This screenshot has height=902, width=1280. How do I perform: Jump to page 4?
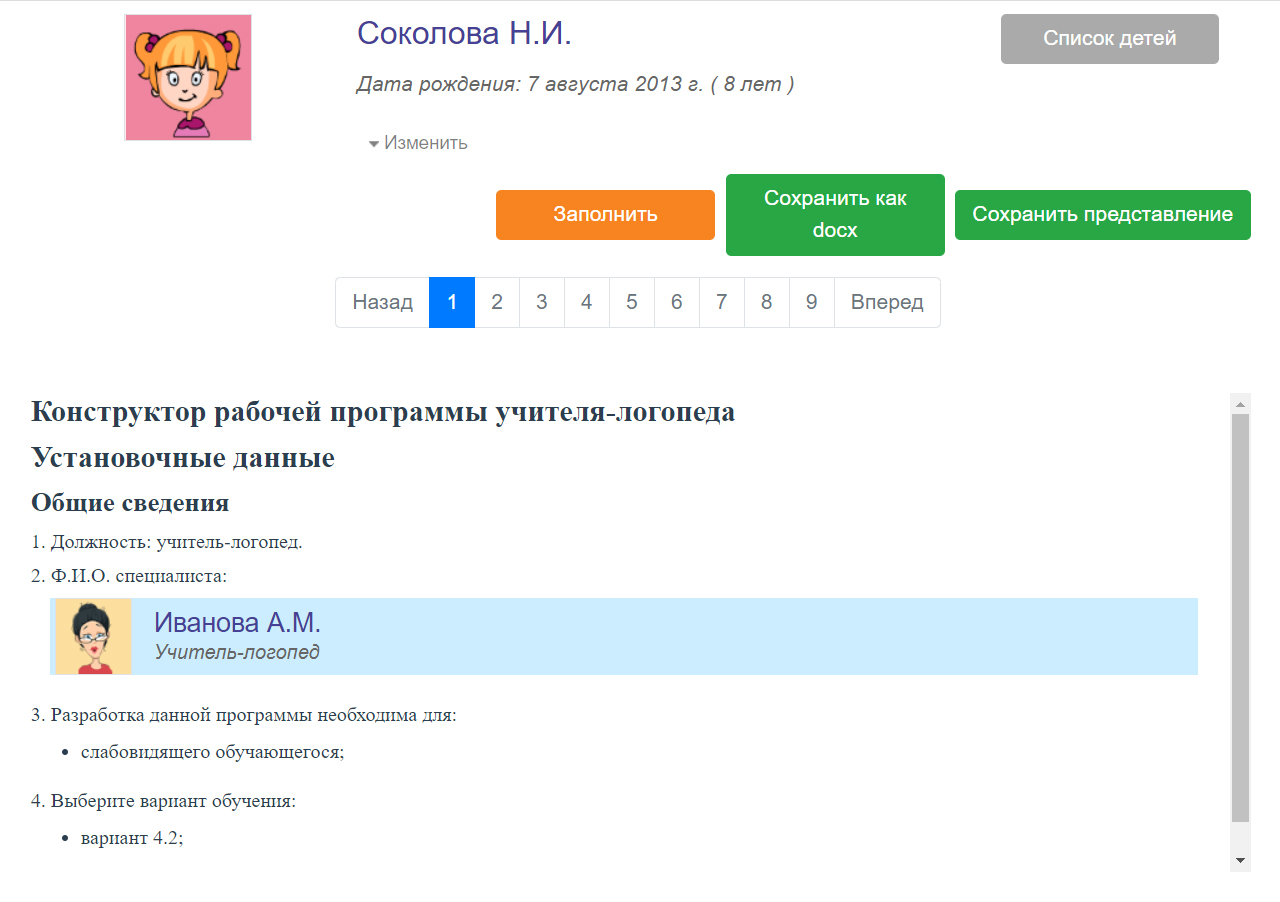[x=587, y=302]
